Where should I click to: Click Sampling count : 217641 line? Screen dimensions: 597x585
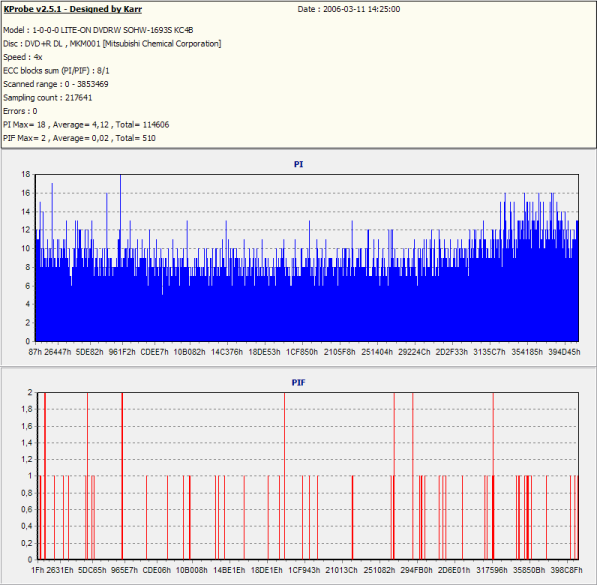coord(48,98)
